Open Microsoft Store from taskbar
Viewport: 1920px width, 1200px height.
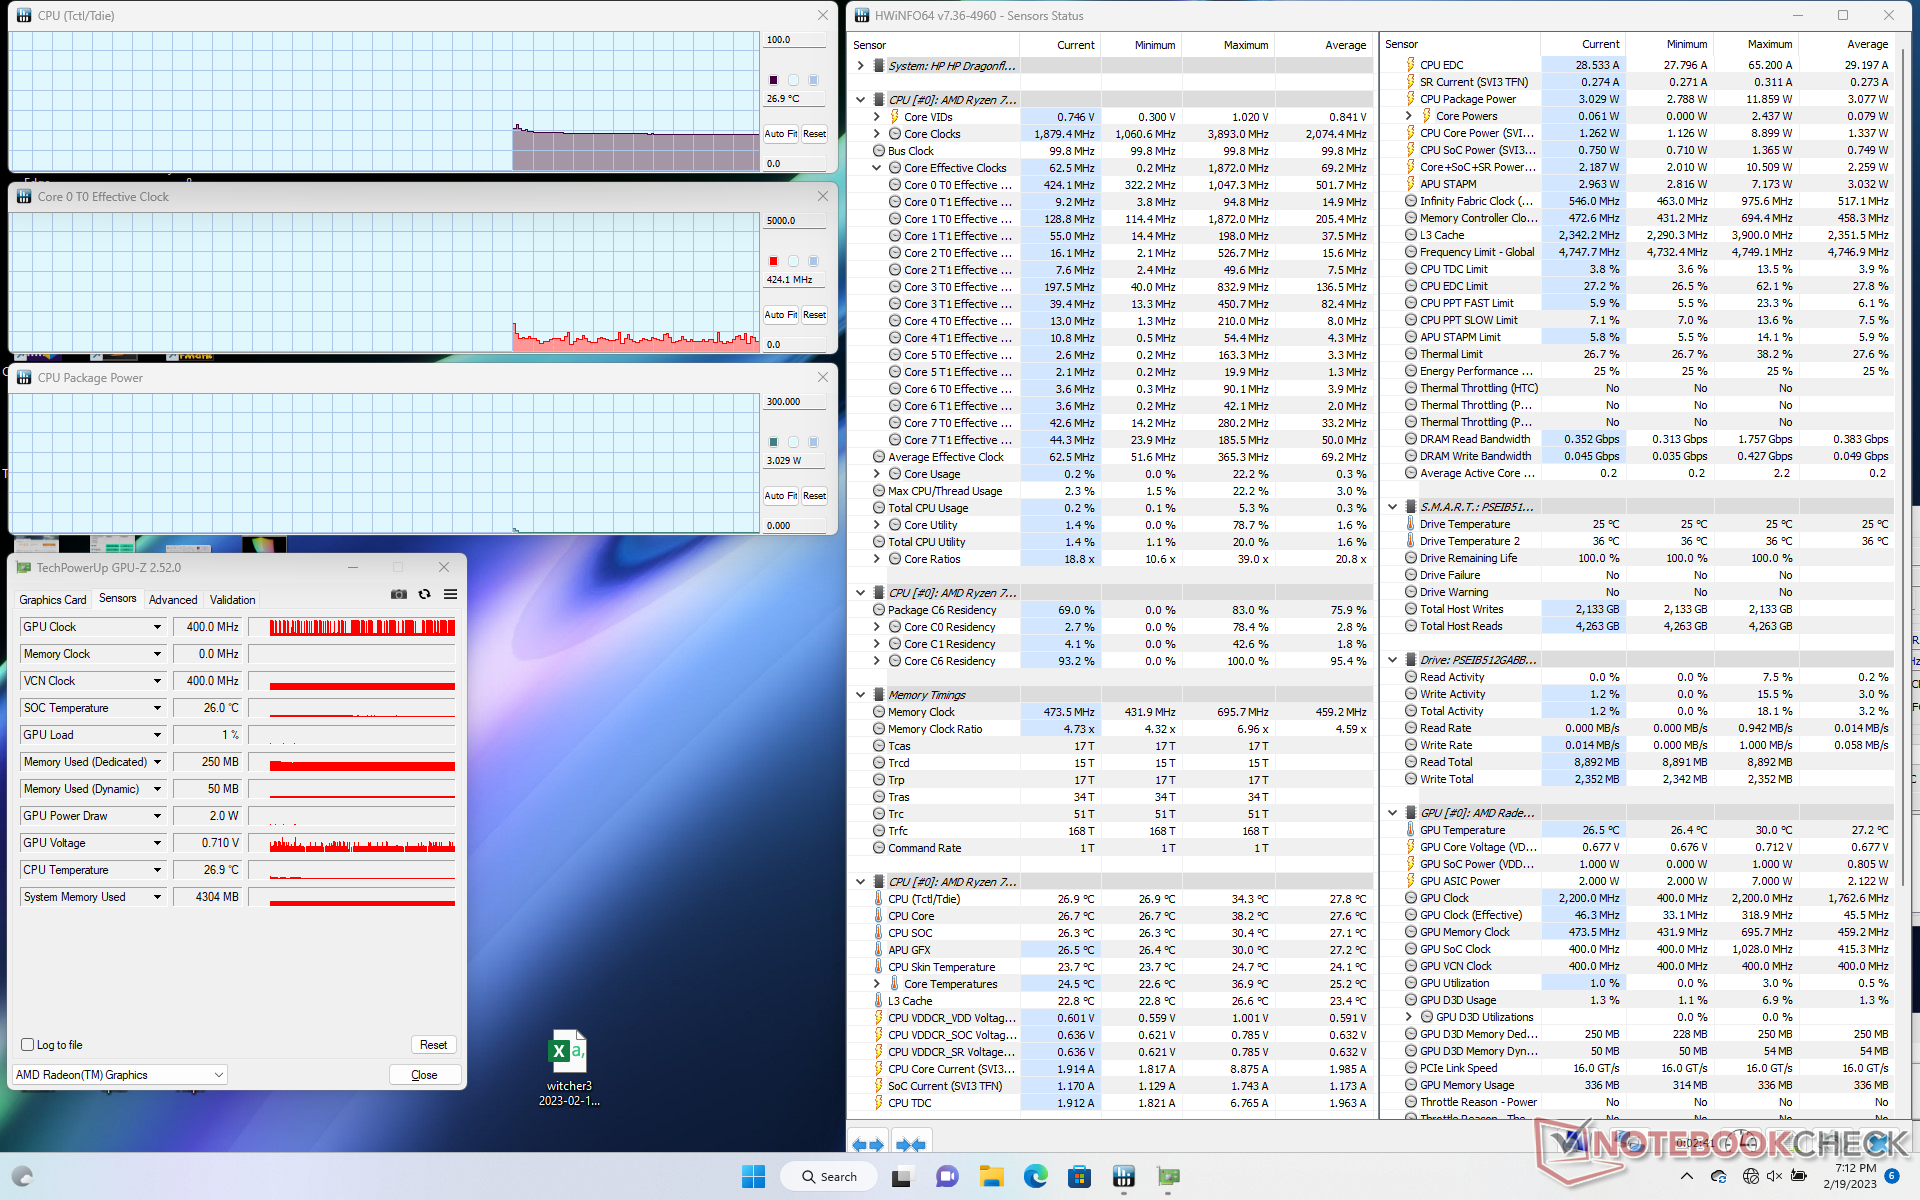click(1079, 1176)
